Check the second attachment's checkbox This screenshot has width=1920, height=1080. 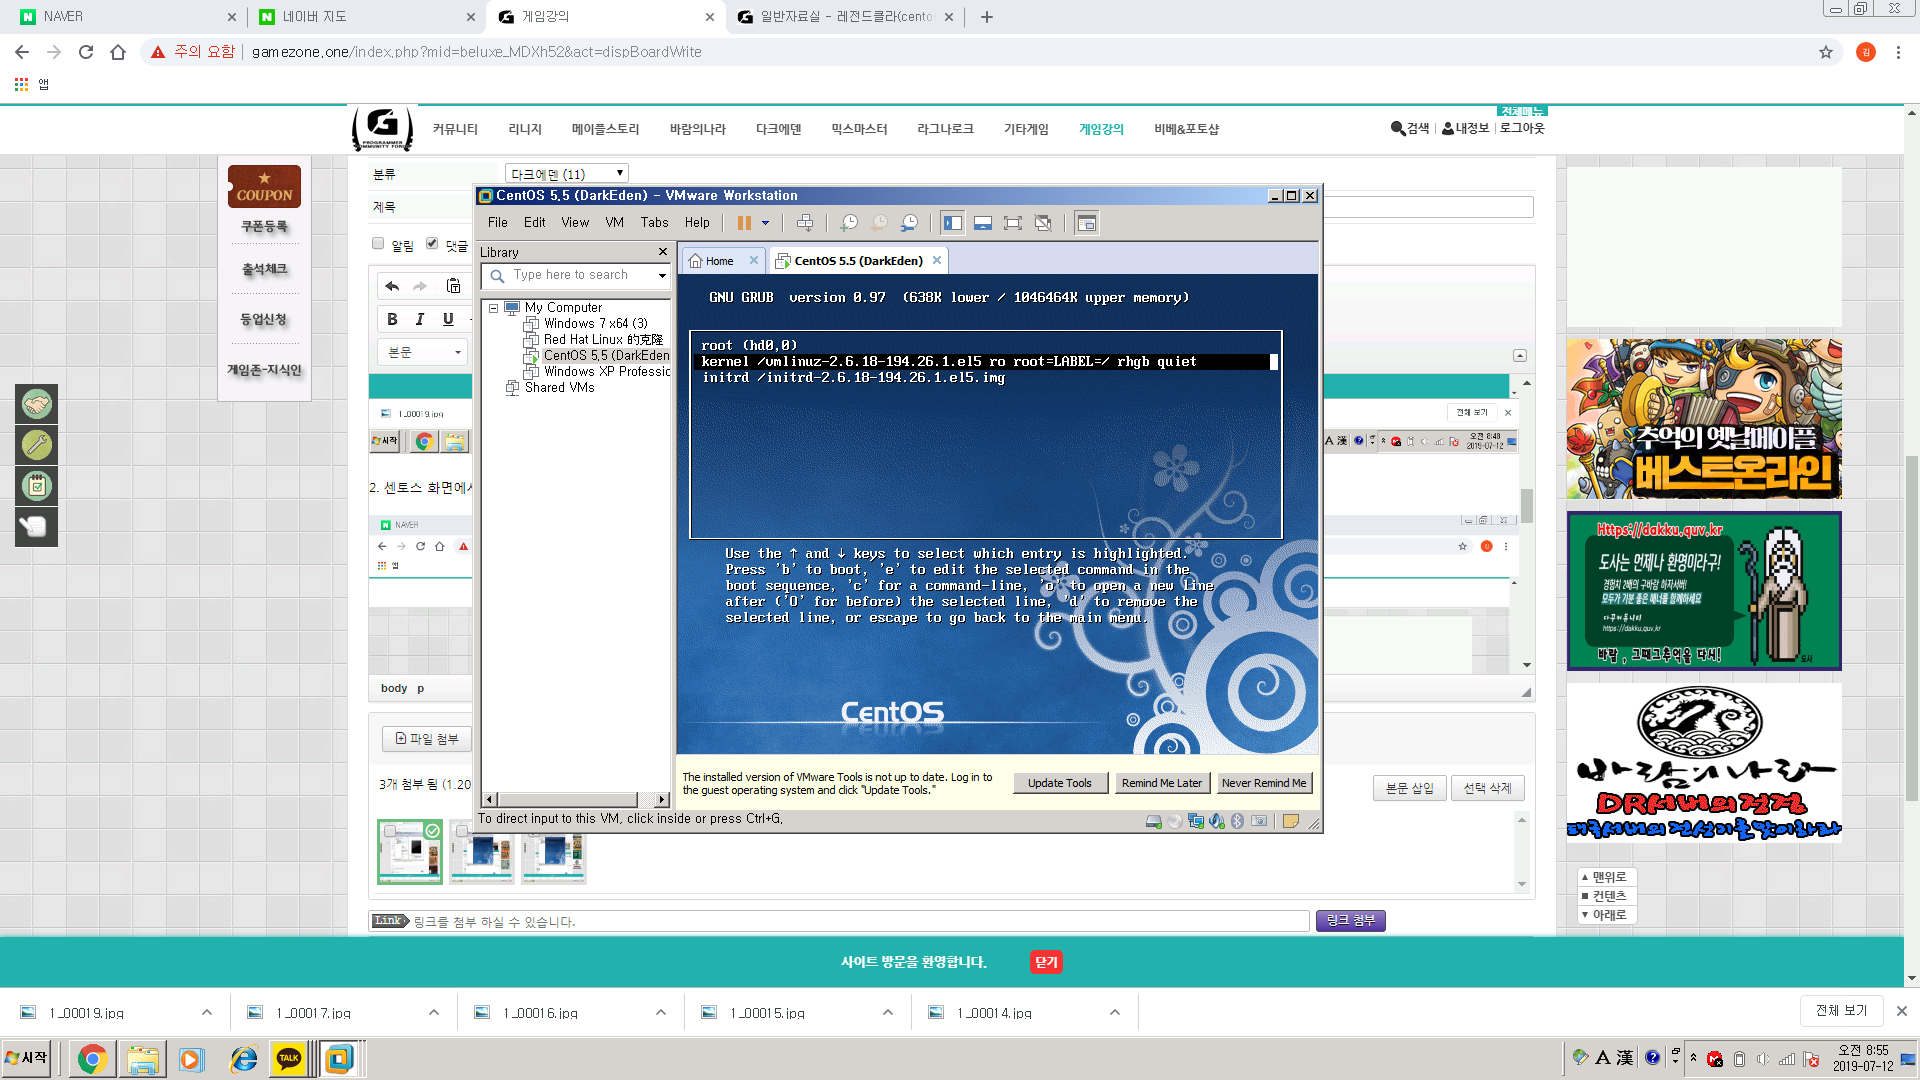pos(460,830)
